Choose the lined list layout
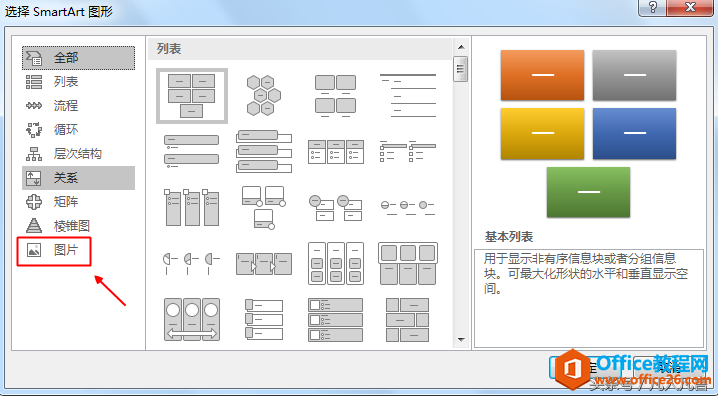Viewport: 718px width, 397px height. click(408, 96)
